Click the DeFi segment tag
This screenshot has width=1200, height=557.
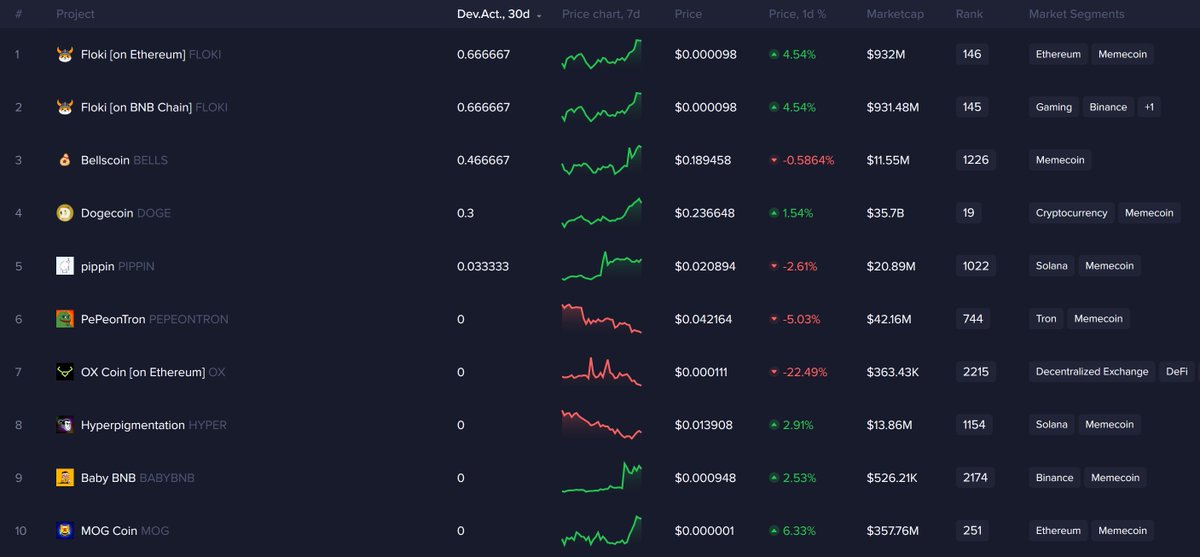[x=1177, y=372]
